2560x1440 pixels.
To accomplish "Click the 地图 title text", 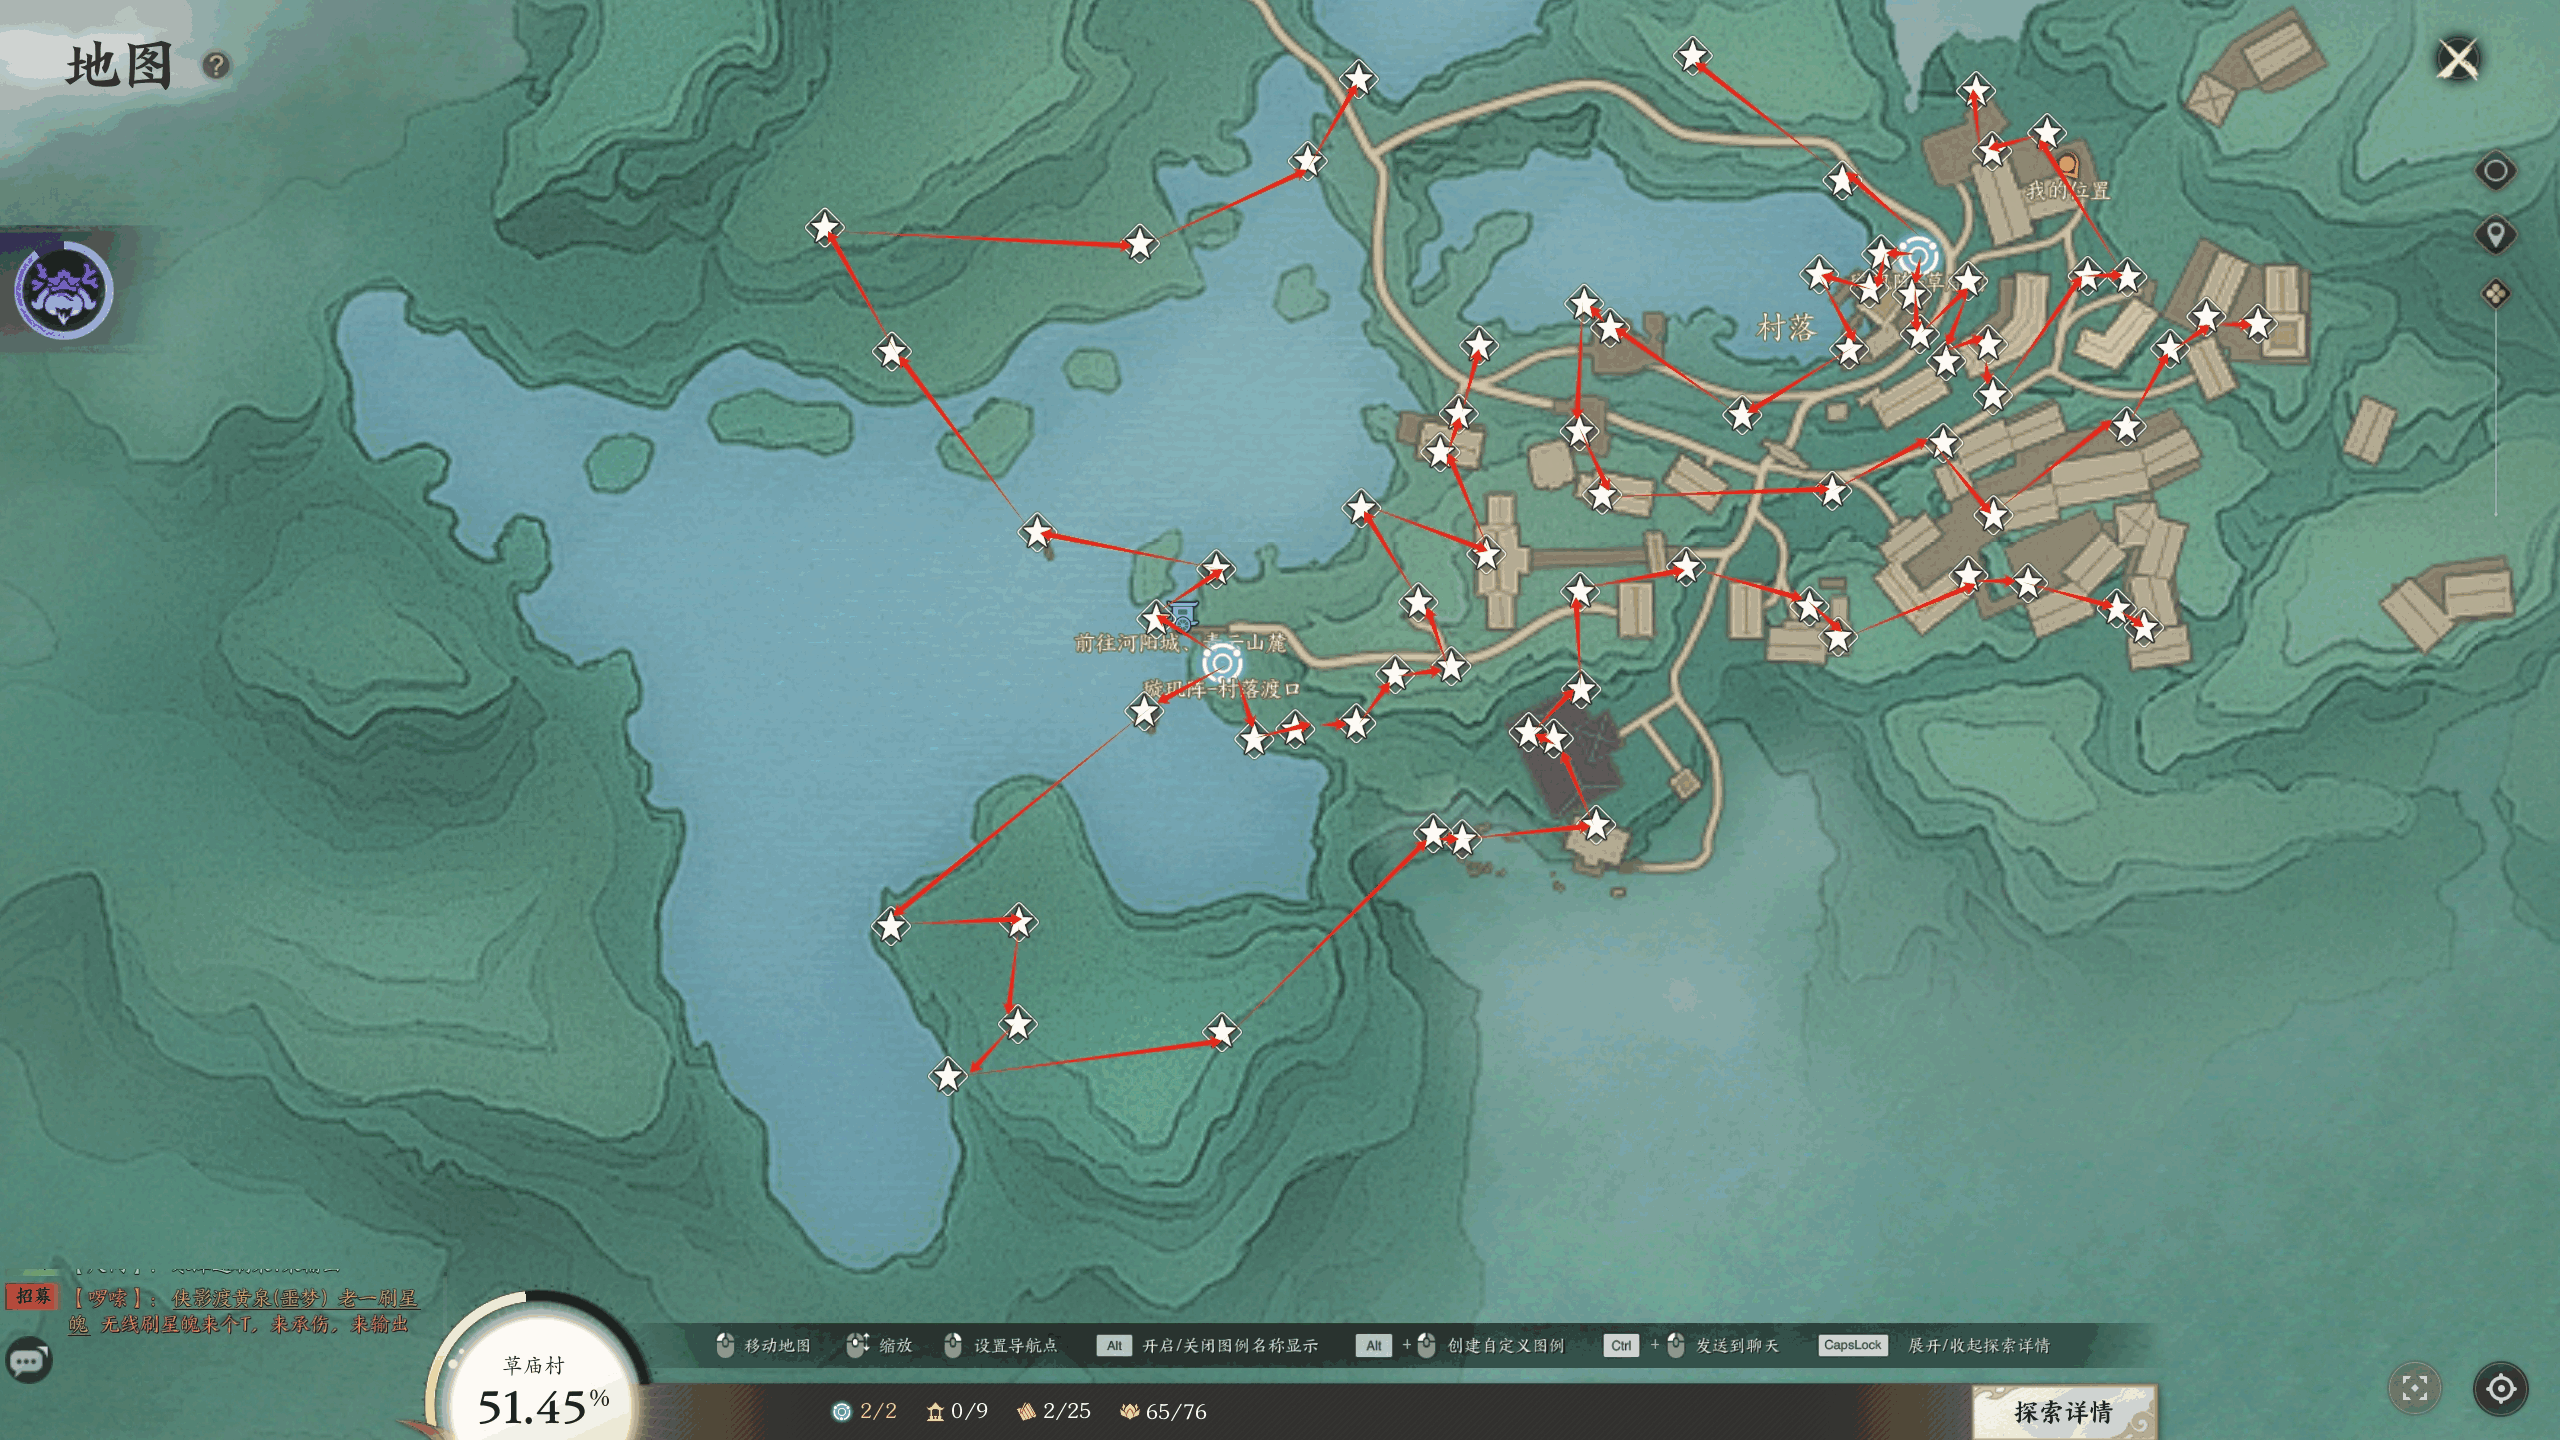I will 119,66.
